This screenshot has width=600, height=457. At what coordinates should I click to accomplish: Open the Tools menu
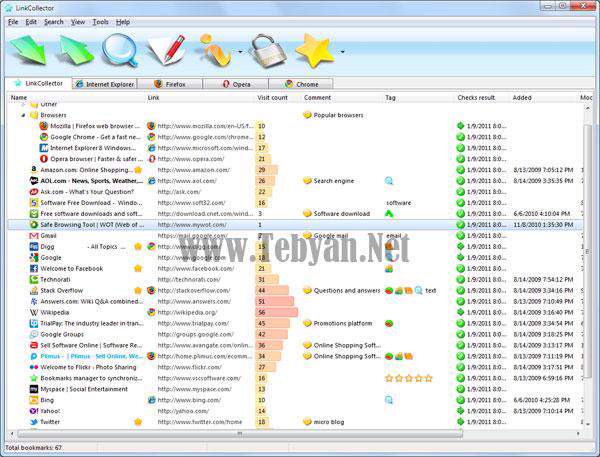tap(100, 22)
